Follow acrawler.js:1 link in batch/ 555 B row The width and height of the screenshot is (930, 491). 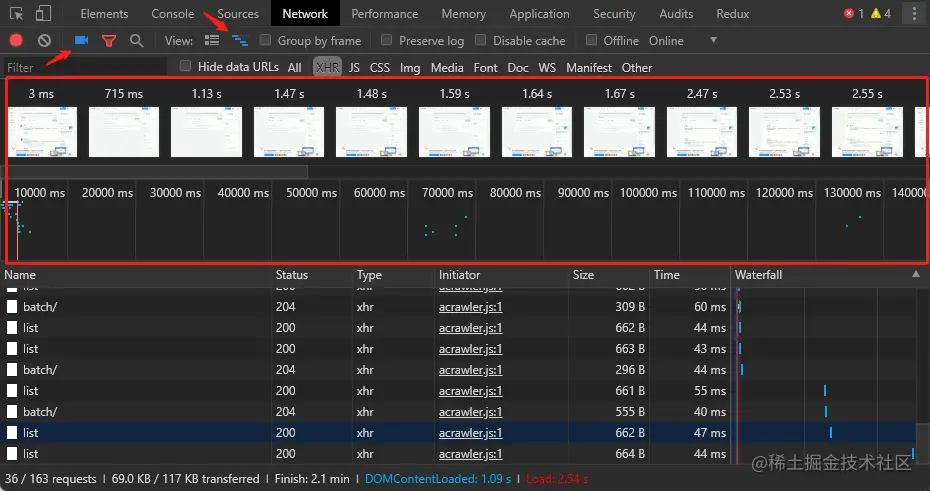point(470,412)
